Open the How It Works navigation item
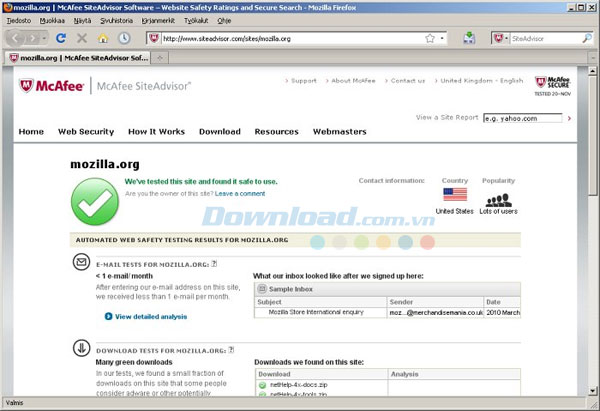The width and height of the screenshot is (600, 411). point(157,132)
